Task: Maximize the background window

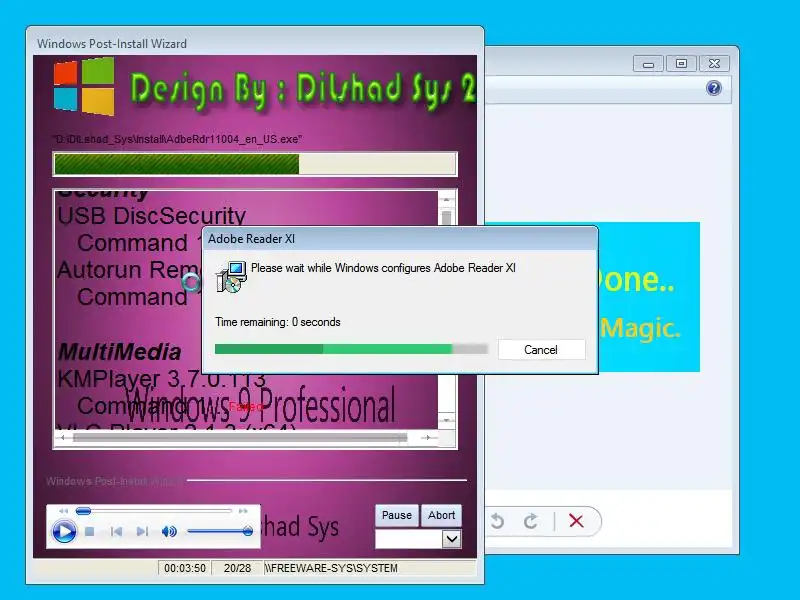Action: click(681, 64)
